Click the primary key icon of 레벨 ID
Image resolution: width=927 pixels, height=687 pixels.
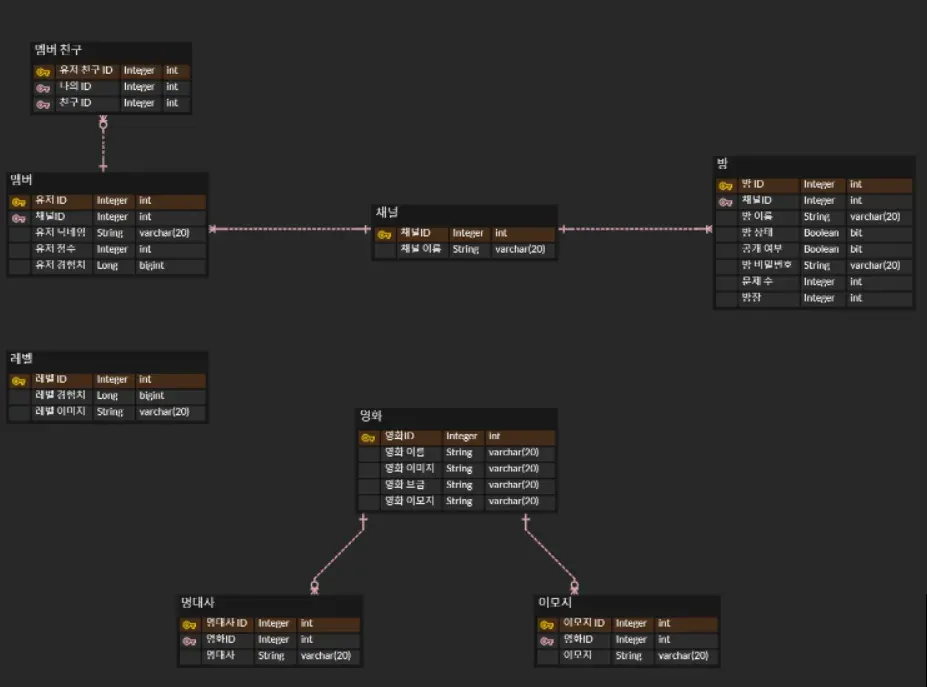pos(19,381)
